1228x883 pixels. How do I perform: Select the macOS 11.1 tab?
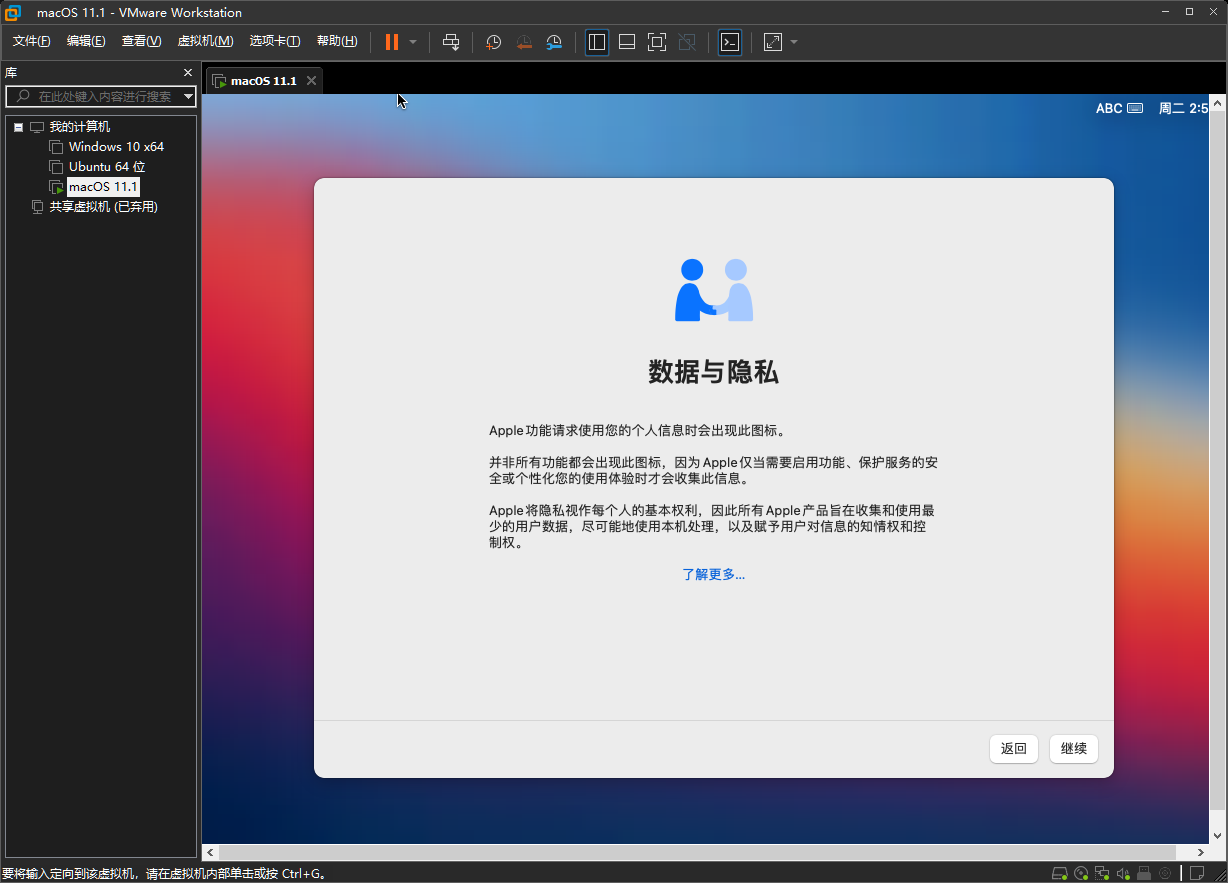(x=263, y=81)
